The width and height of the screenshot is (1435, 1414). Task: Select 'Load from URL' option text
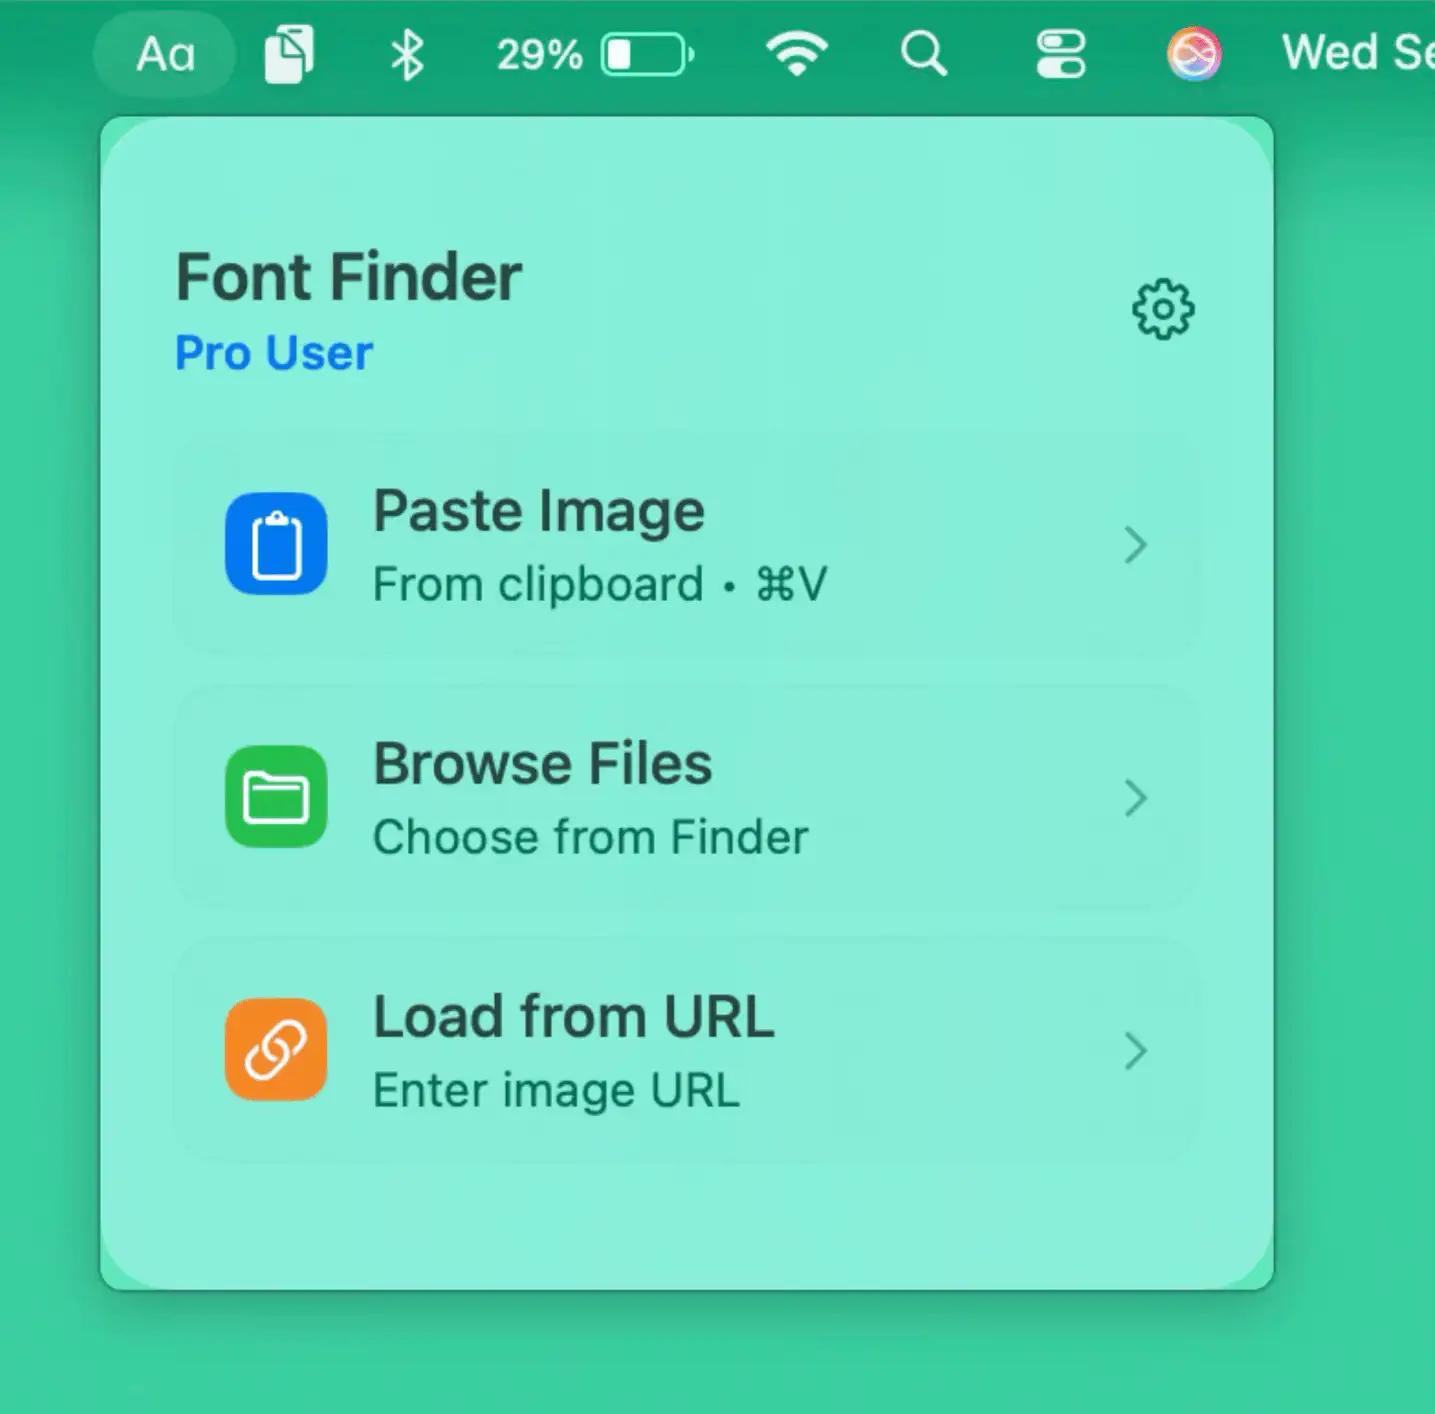tap(573, 1018)
